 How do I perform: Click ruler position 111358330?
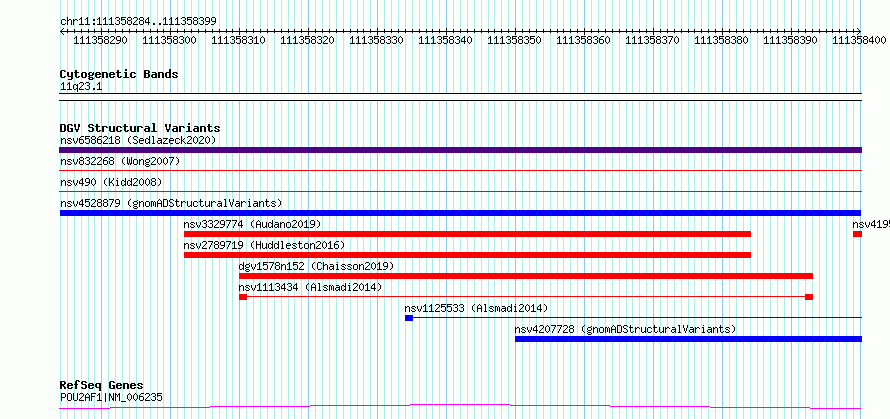(x=377, y=40)
